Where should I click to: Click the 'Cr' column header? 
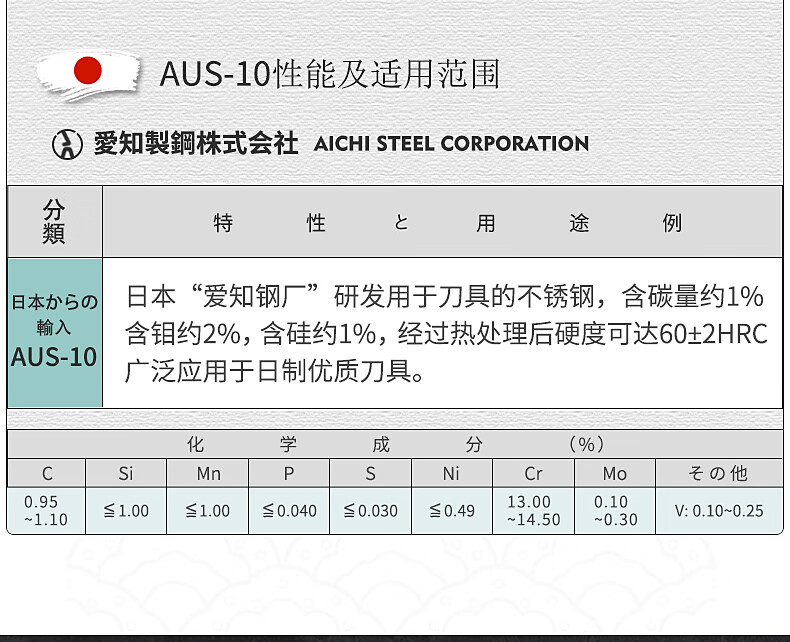(534, 474)
